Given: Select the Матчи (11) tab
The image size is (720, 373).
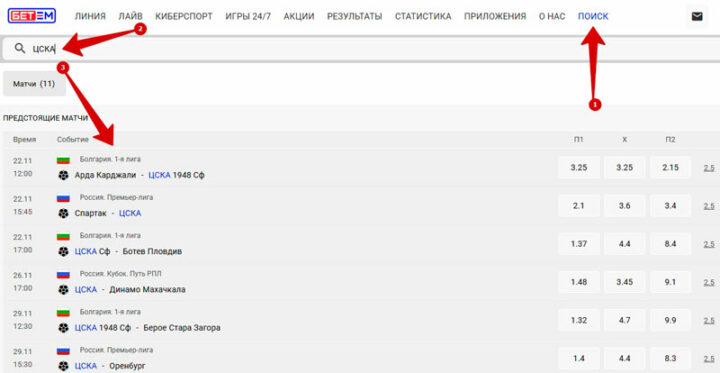Looking at the screenshot, I should coord(34,84).
